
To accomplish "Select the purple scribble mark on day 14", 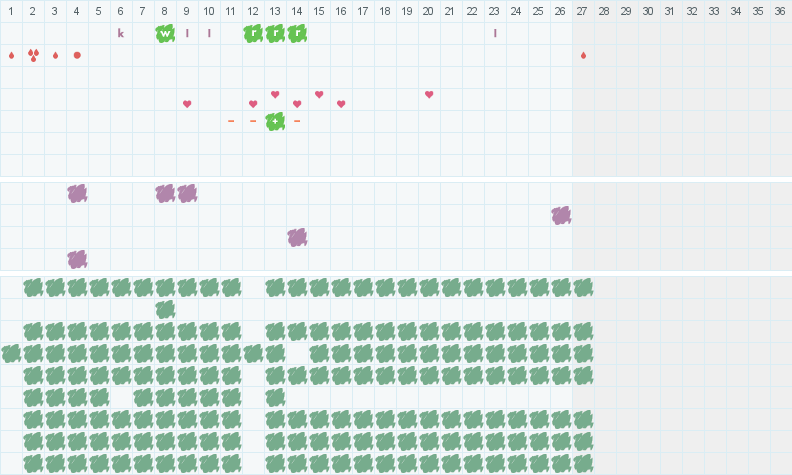I will coord(297,237).
